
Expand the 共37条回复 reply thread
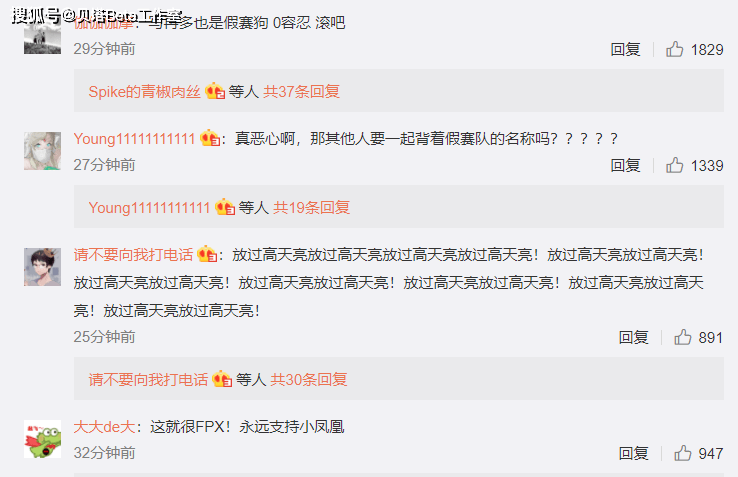pyautogui.click(x=301, y=91)
